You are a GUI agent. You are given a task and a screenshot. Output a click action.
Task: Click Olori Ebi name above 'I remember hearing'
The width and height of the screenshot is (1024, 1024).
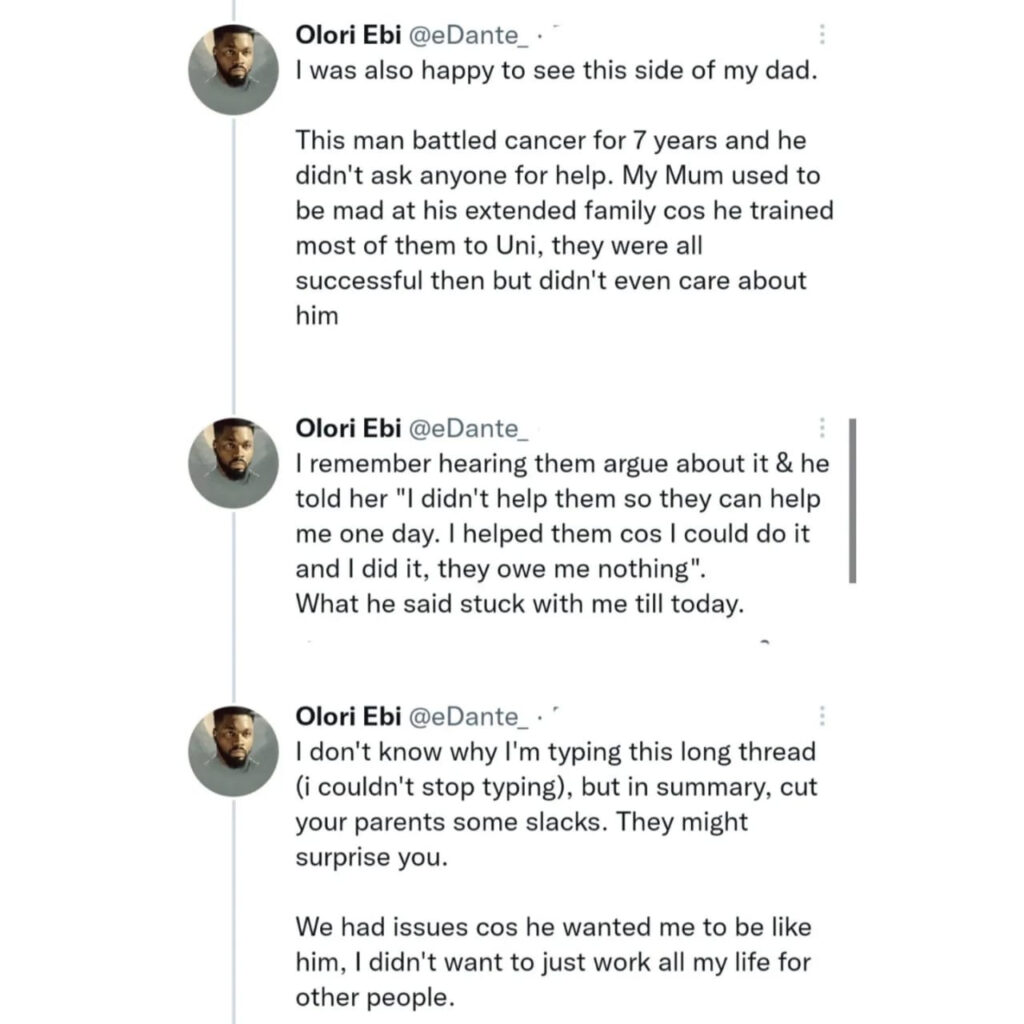(348, 428)
